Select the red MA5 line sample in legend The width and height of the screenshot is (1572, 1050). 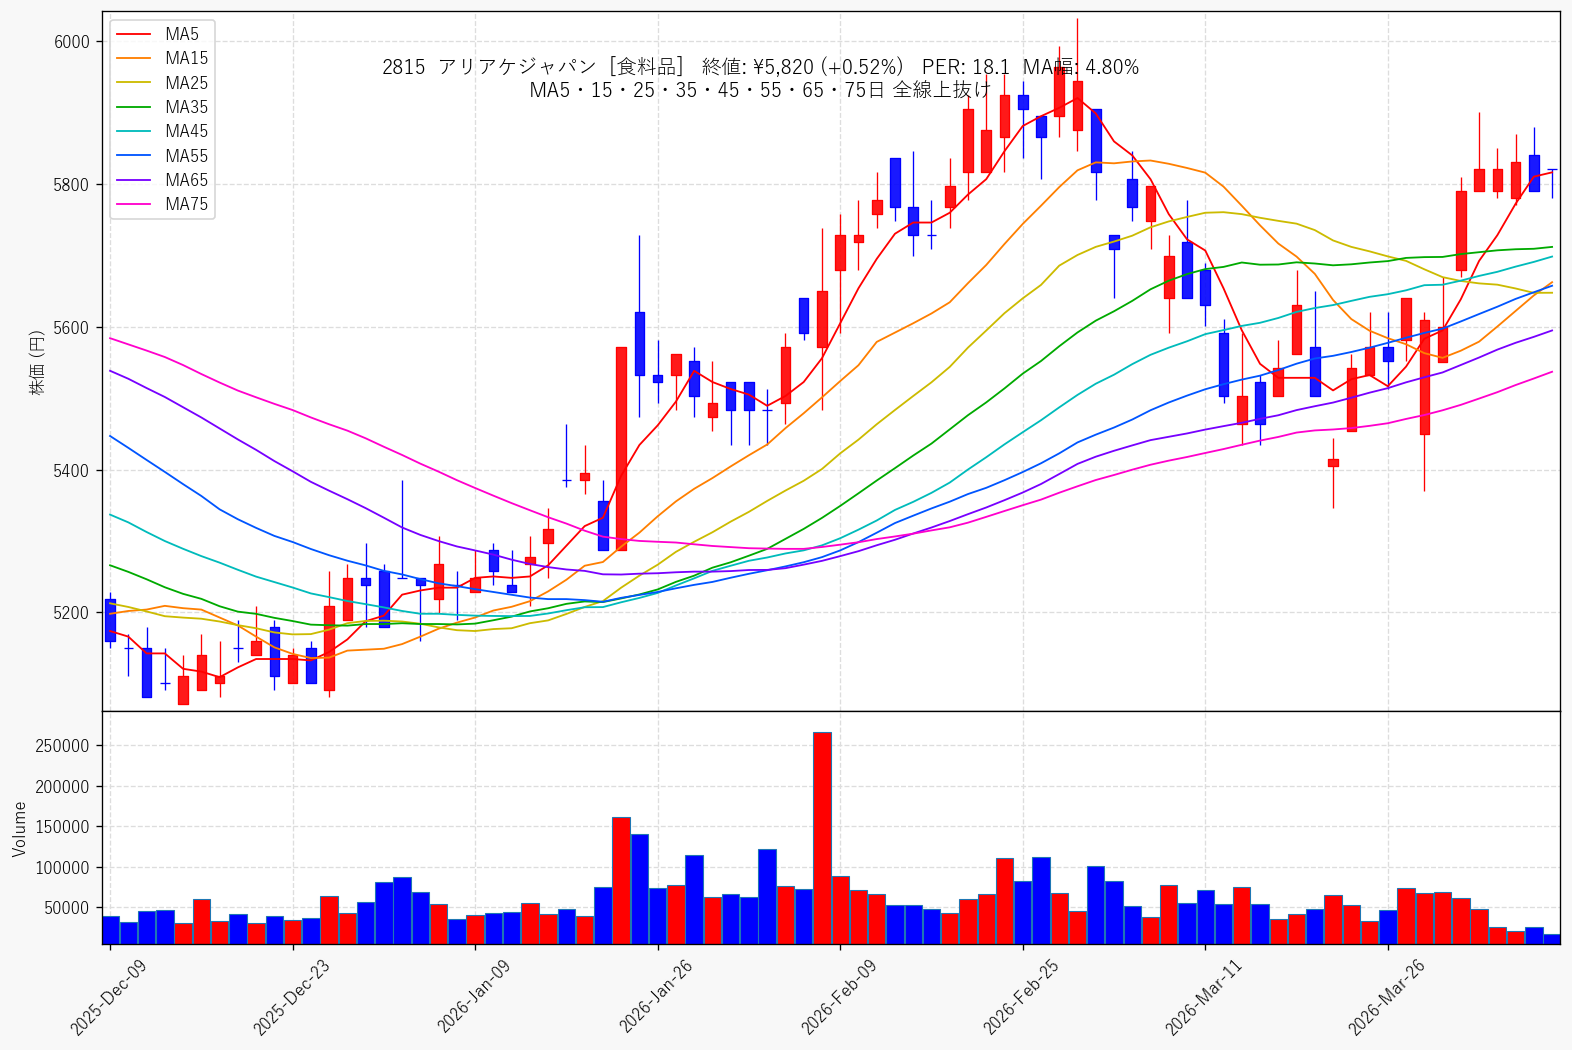coord(134,34)
